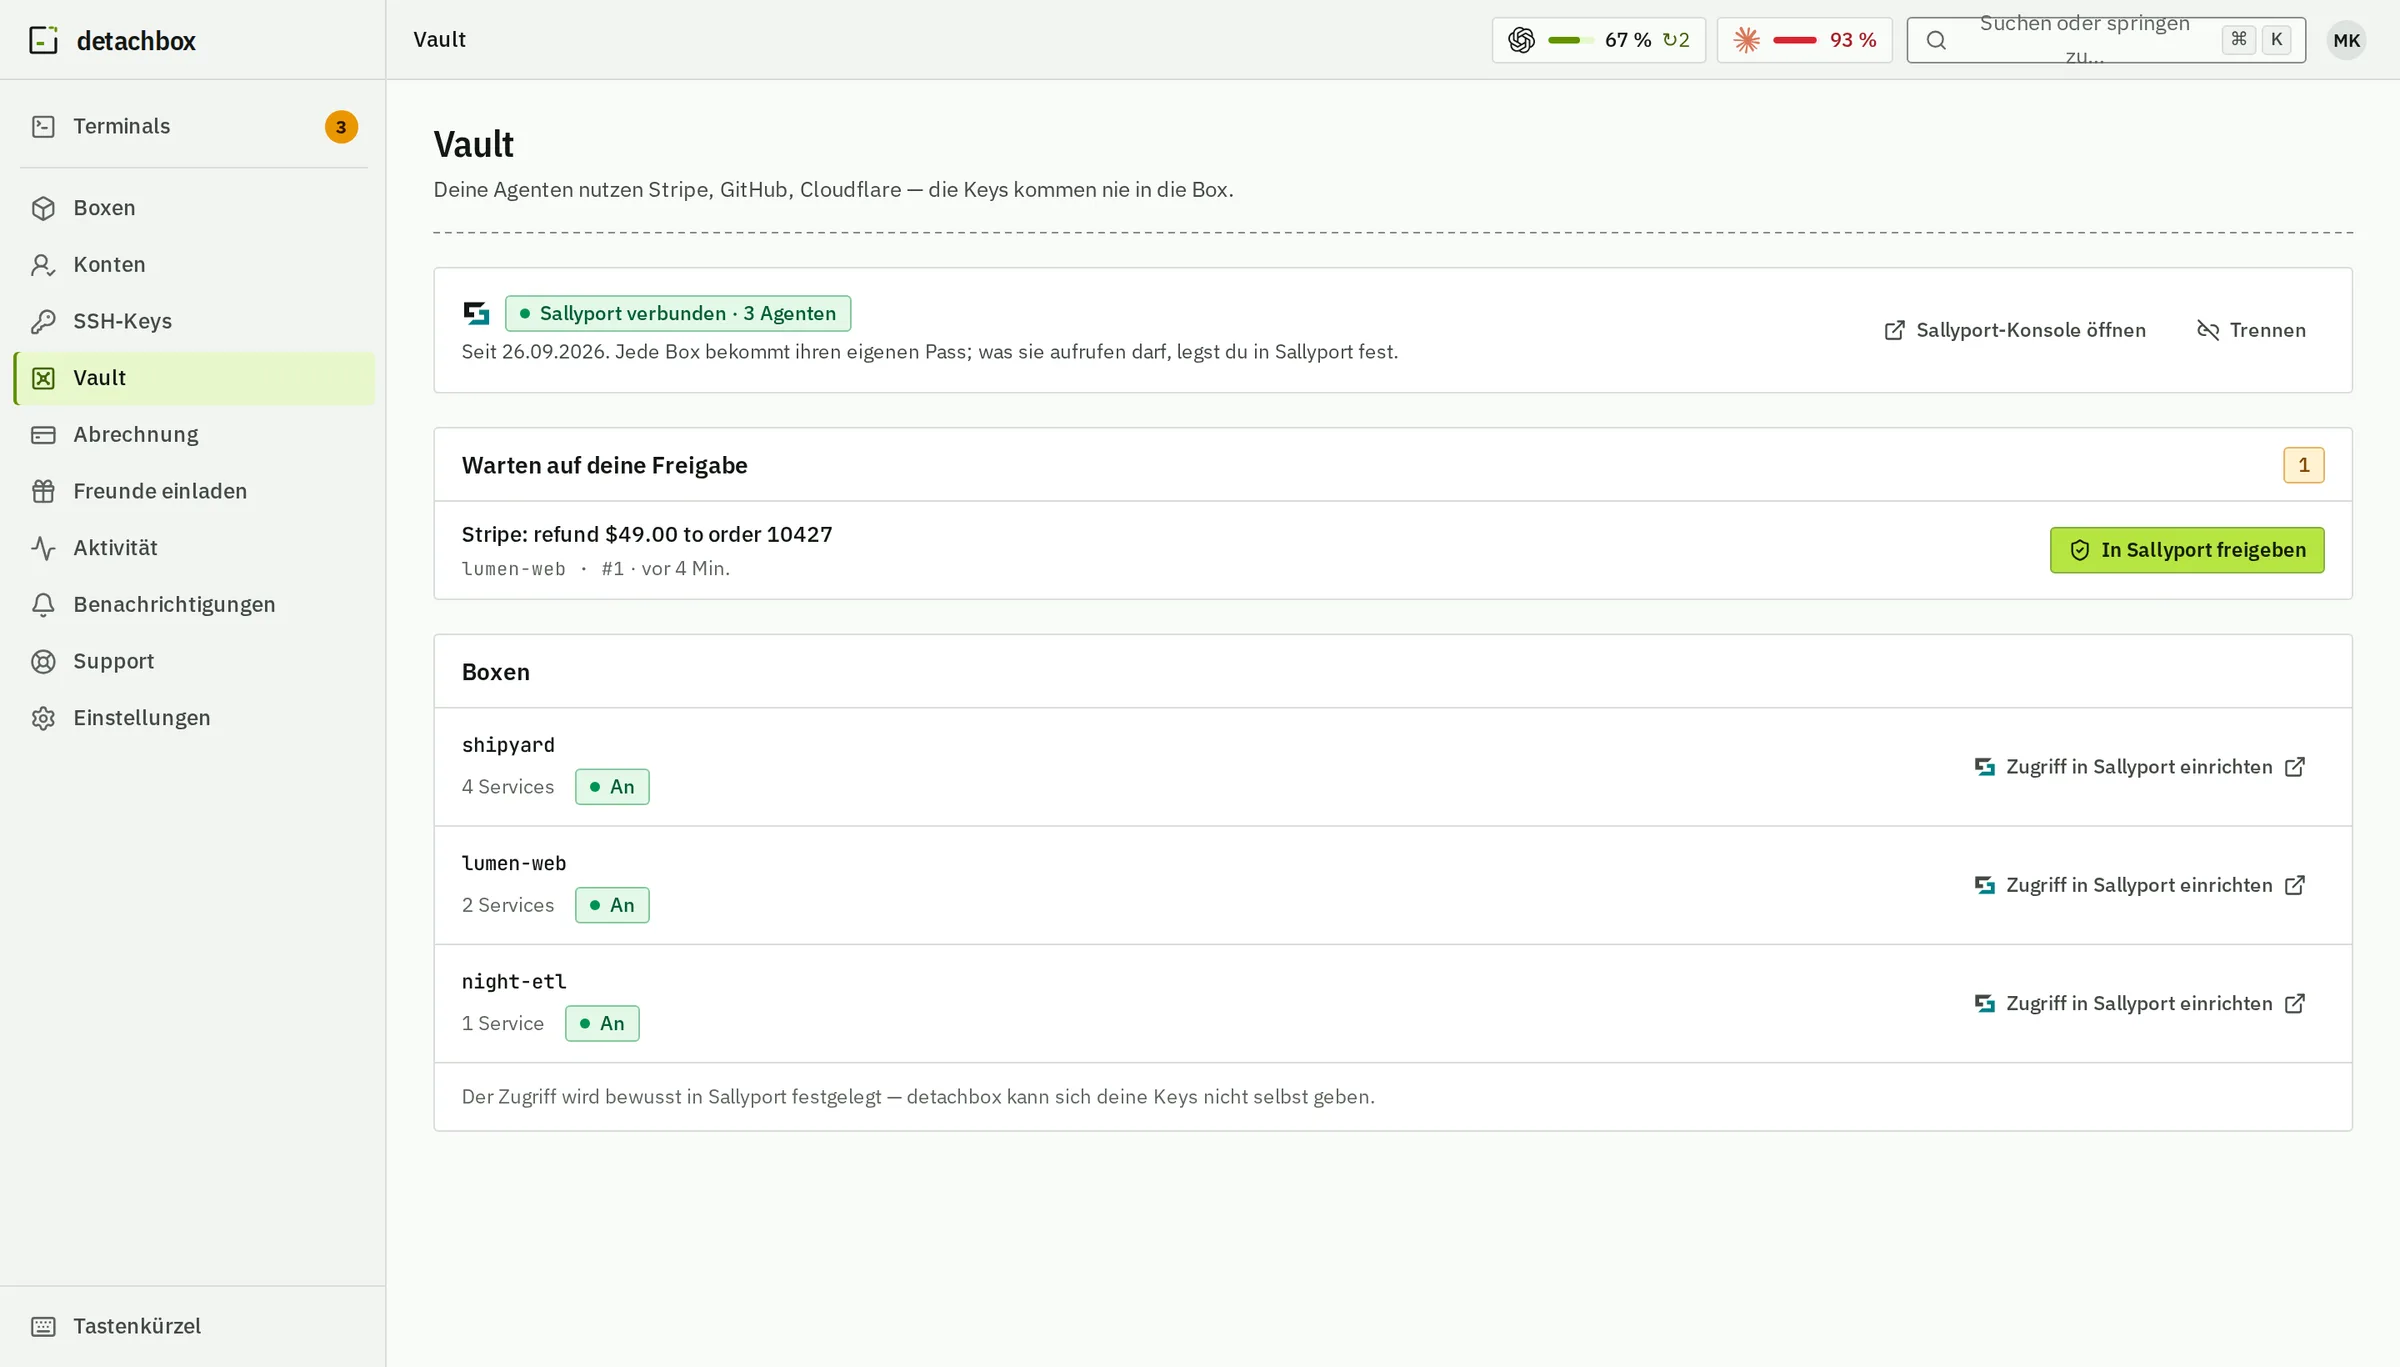Click the lumen-web box name
Image resolution: width=2400 pixels, height=1367 pixels.
point(514,863)
